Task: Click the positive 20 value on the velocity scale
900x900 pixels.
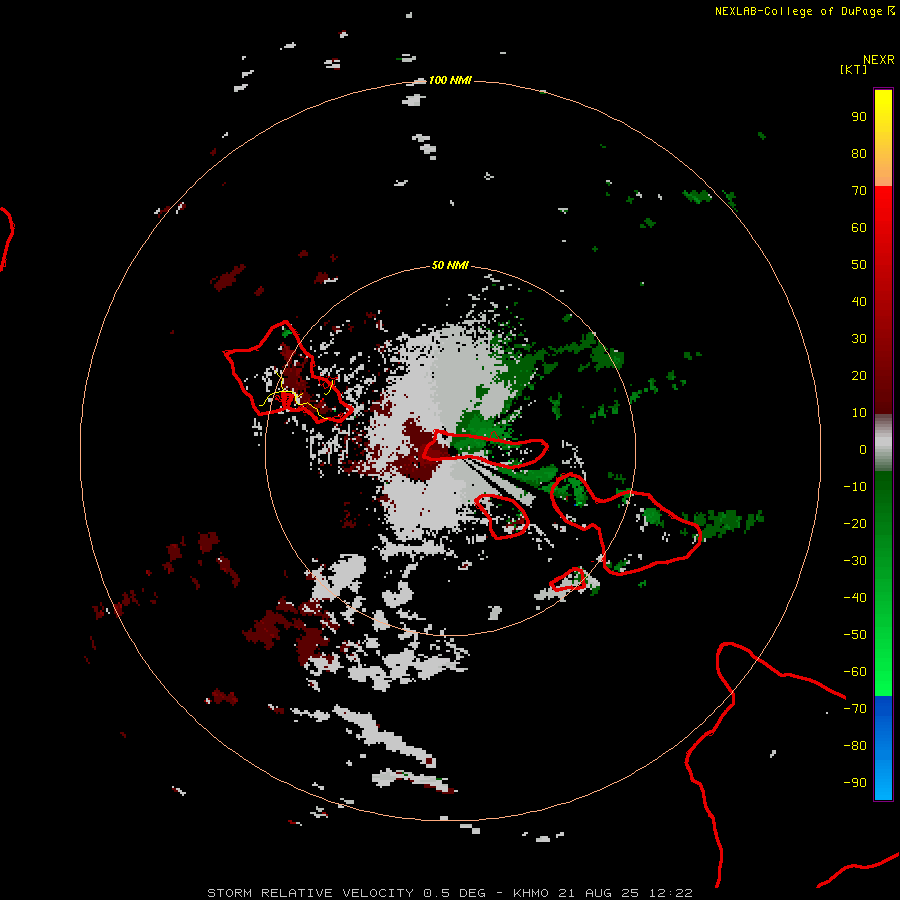Action: tap(859, 376)
